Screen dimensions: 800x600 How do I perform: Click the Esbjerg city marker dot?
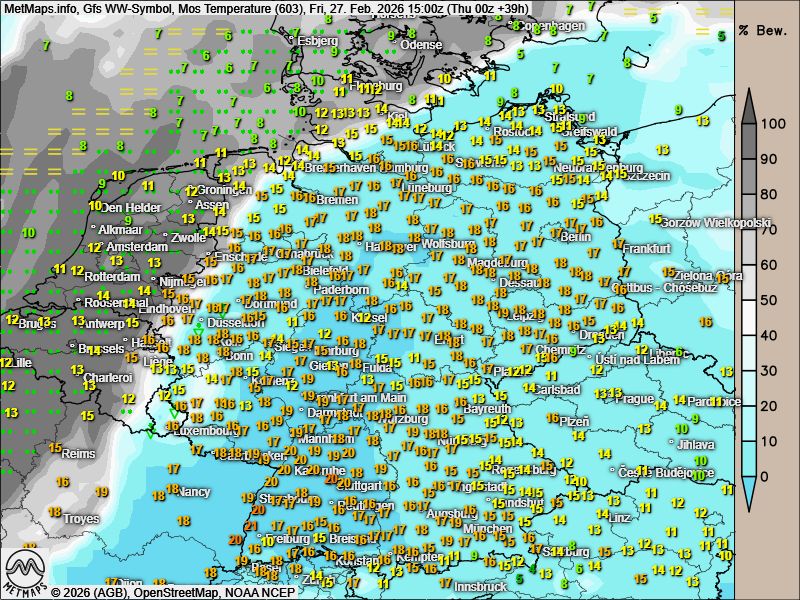point(292,41)
